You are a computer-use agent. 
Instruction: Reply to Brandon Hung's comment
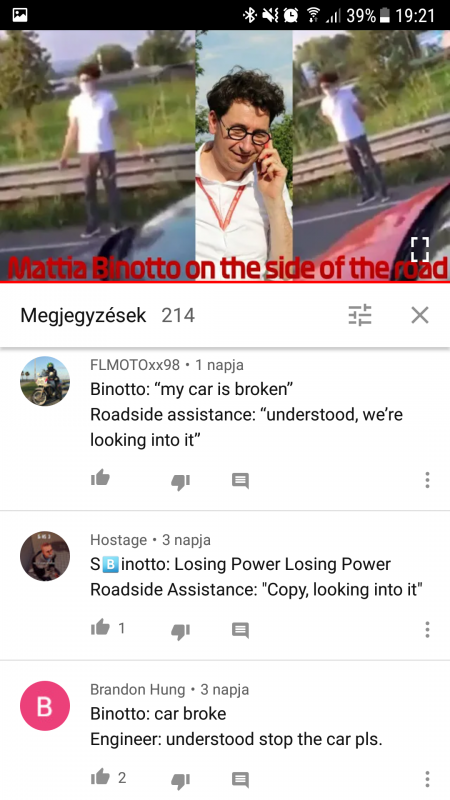(240, 780)
